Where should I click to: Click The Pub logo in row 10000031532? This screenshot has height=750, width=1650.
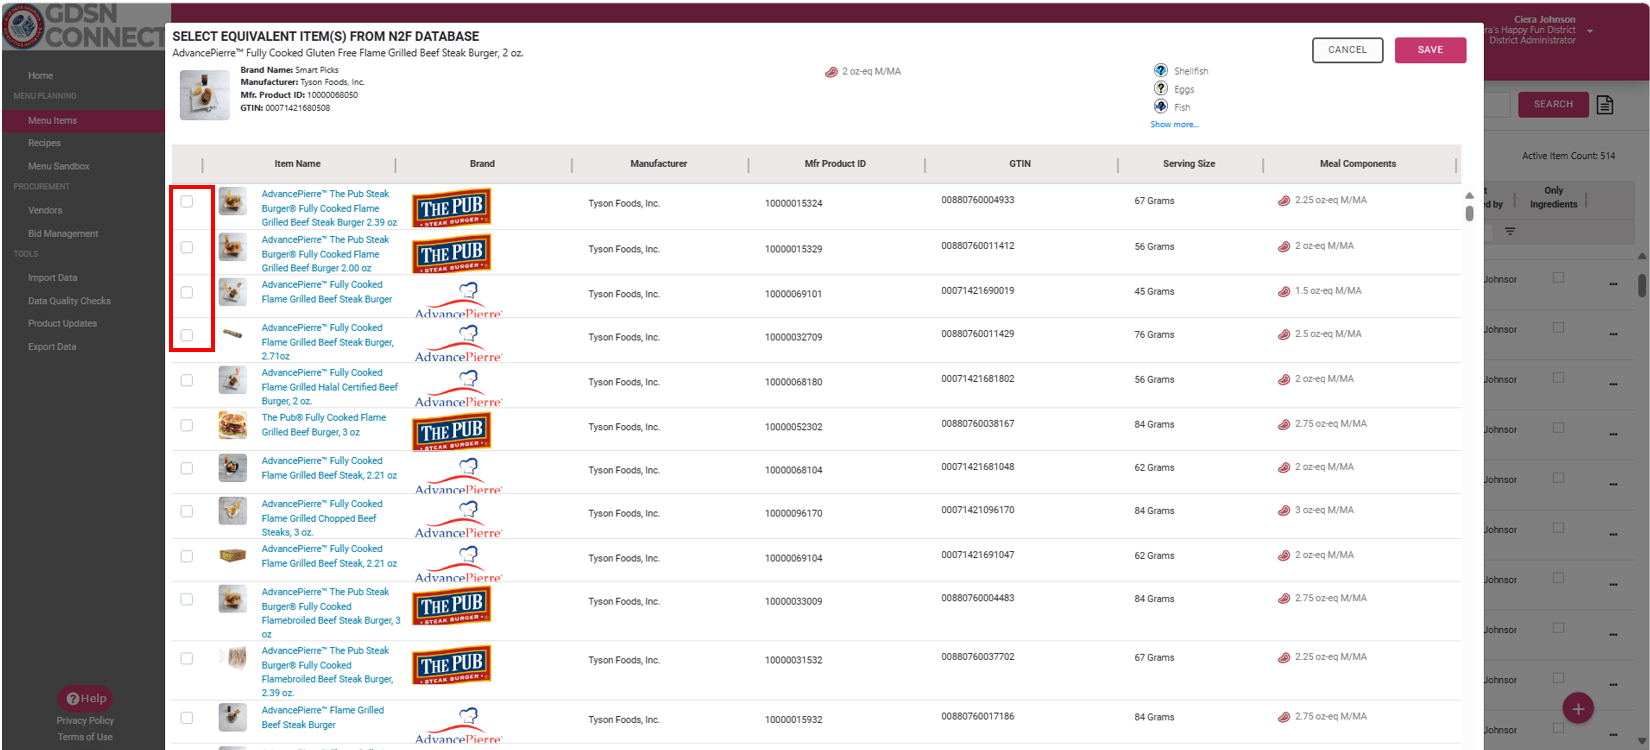coord(452,665)
